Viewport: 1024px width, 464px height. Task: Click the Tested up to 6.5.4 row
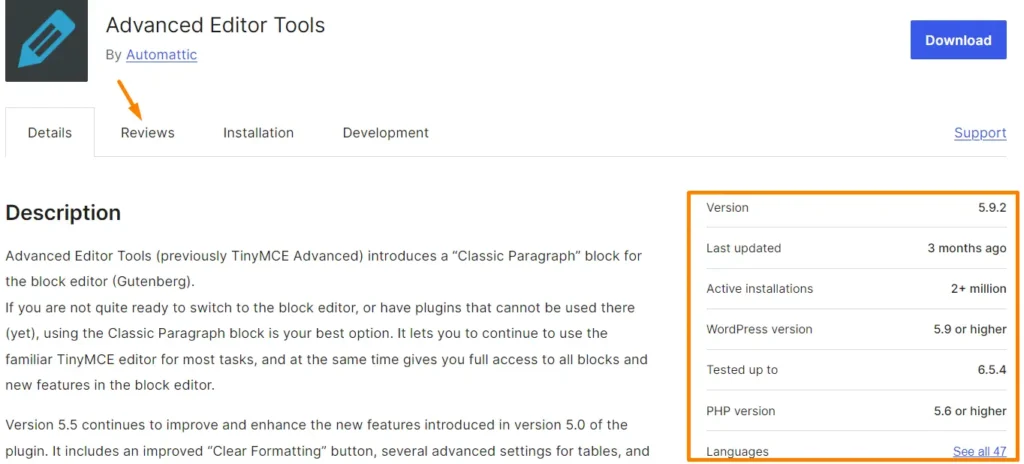click(x=856, y=370)
